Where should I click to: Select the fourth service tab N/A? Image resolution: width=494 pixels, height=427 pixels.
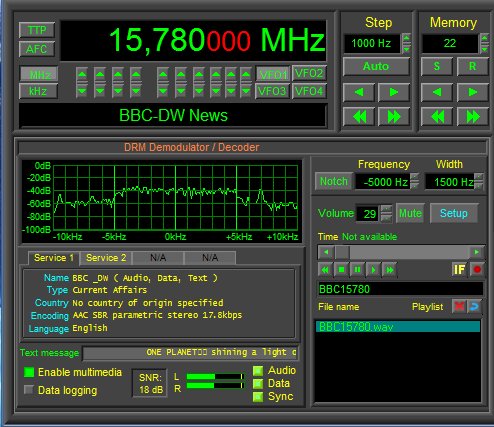(210, 258)
